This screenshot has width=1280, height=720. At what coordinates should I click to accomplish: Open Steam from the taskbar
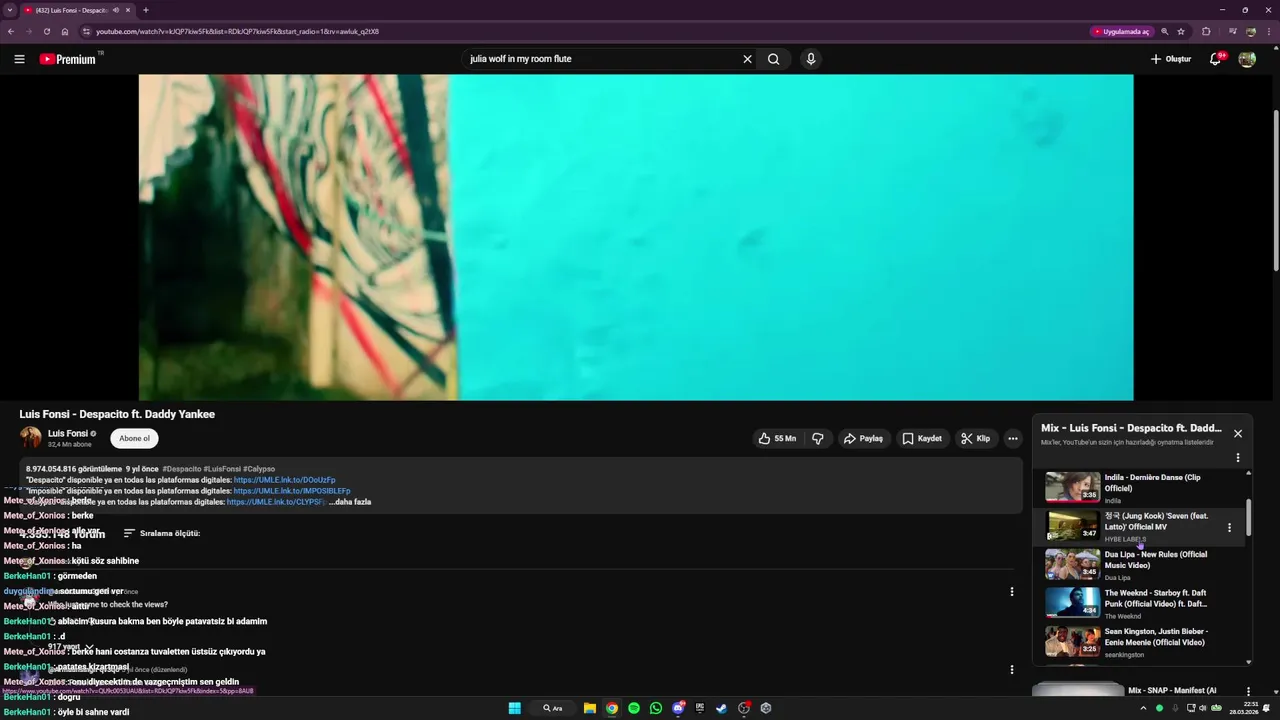tap(722, 708)
